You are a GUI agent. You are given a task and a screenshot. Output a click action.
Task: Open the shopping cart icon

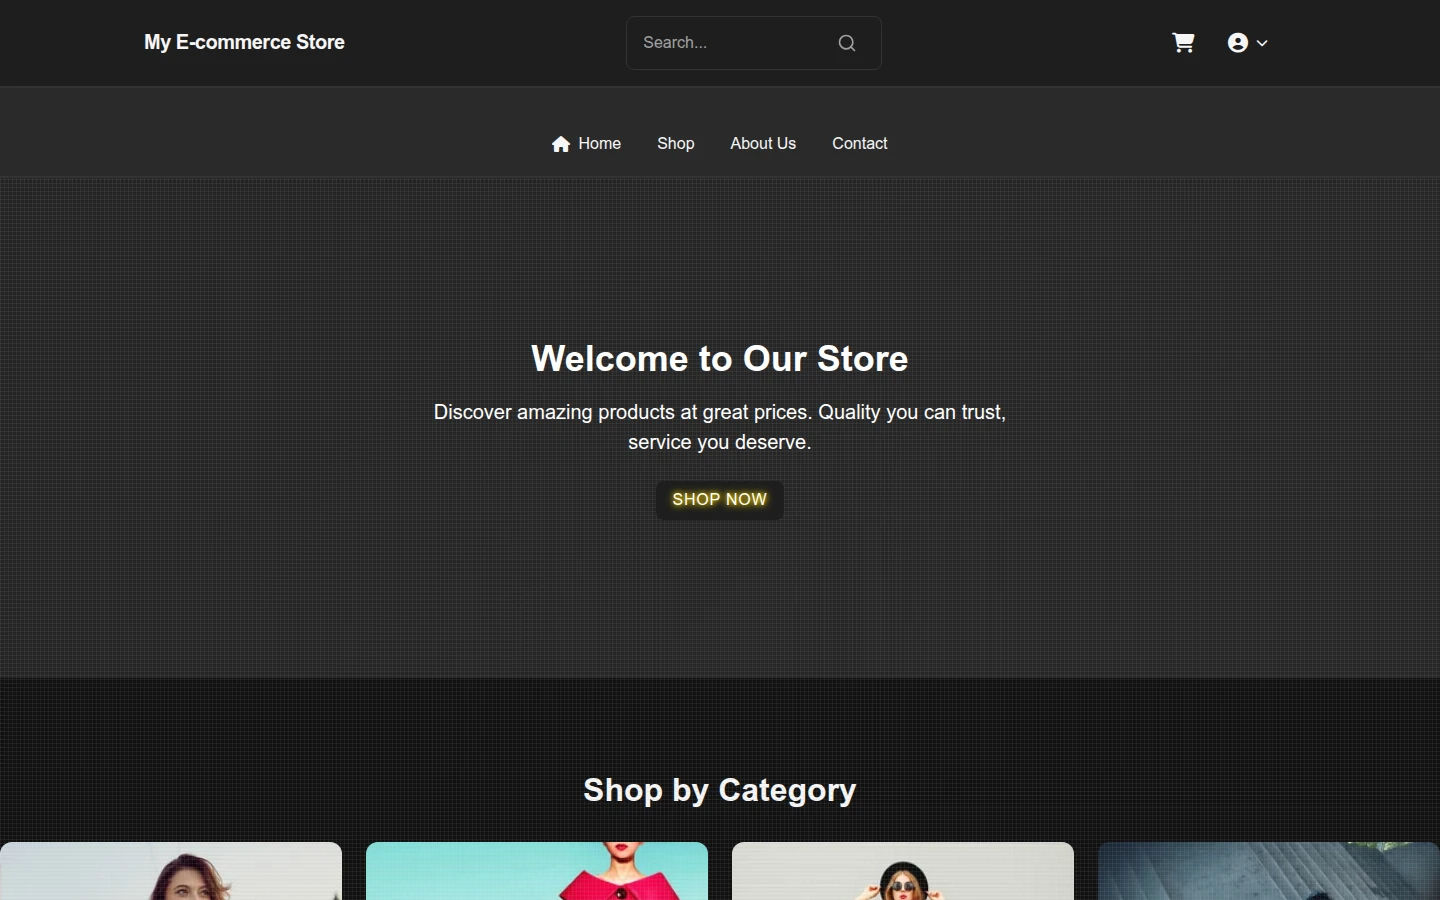click(x=1183, y=43)
